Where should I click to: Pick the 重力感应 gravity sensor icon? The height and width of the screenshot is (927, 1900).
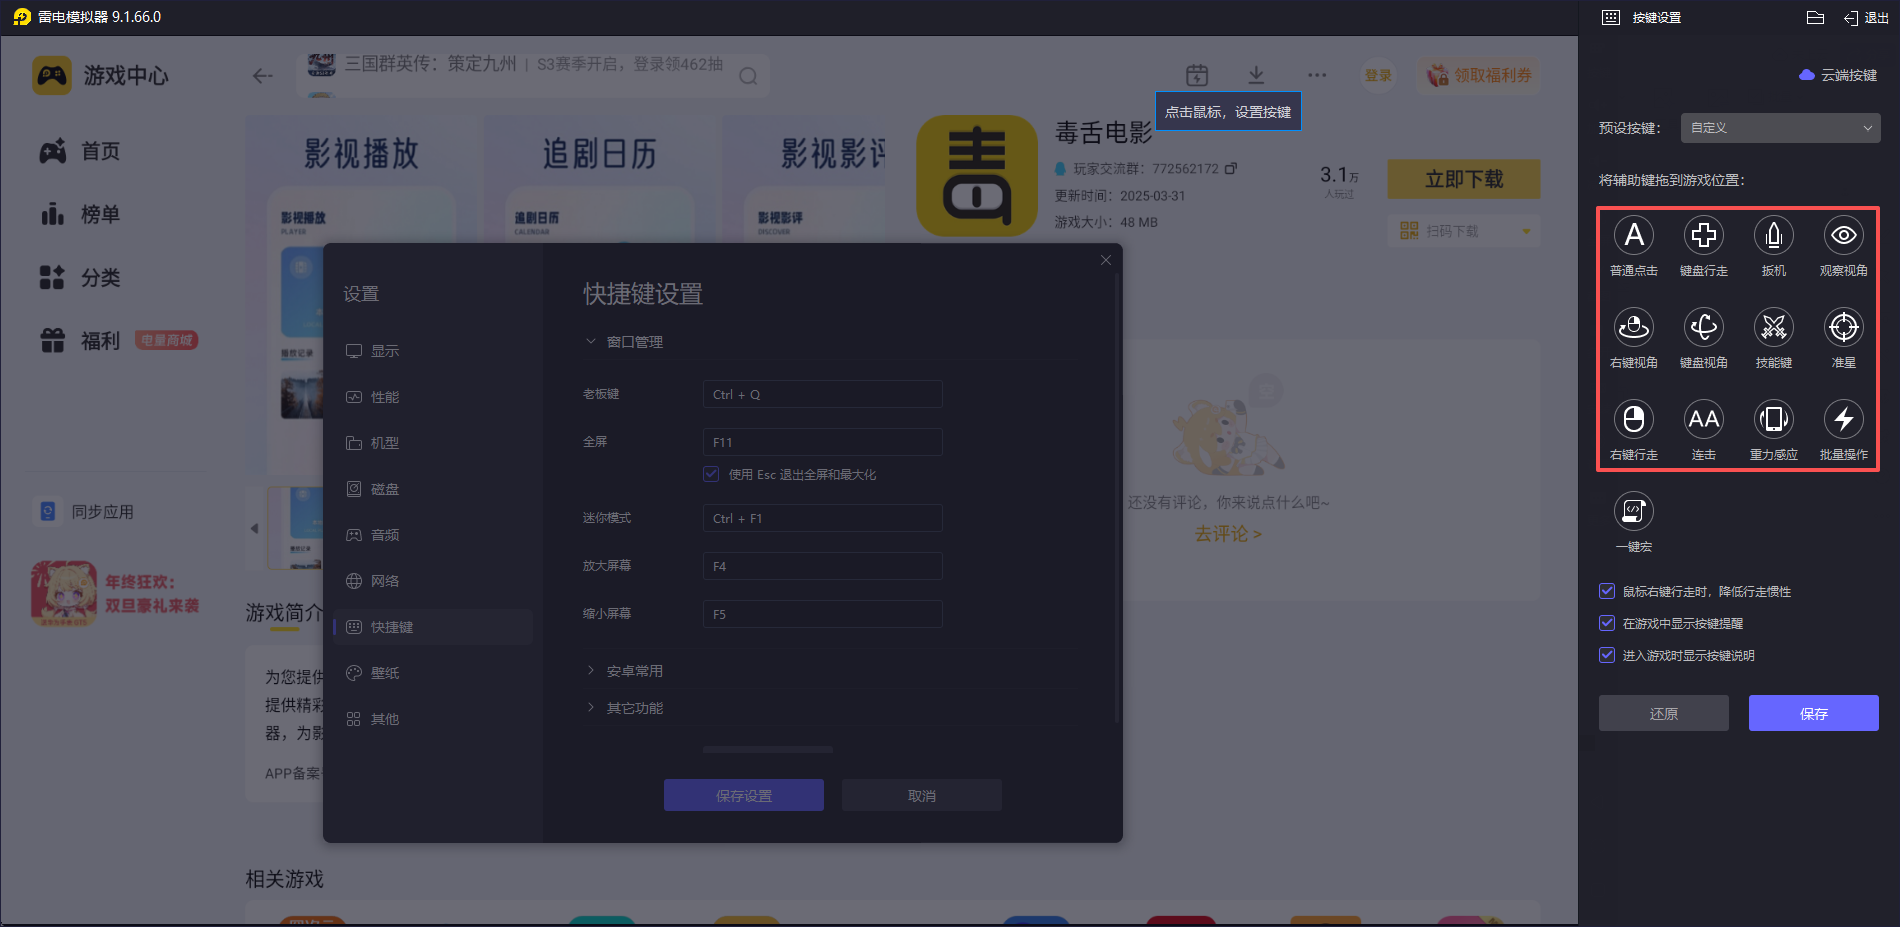tap(1773, 420)
